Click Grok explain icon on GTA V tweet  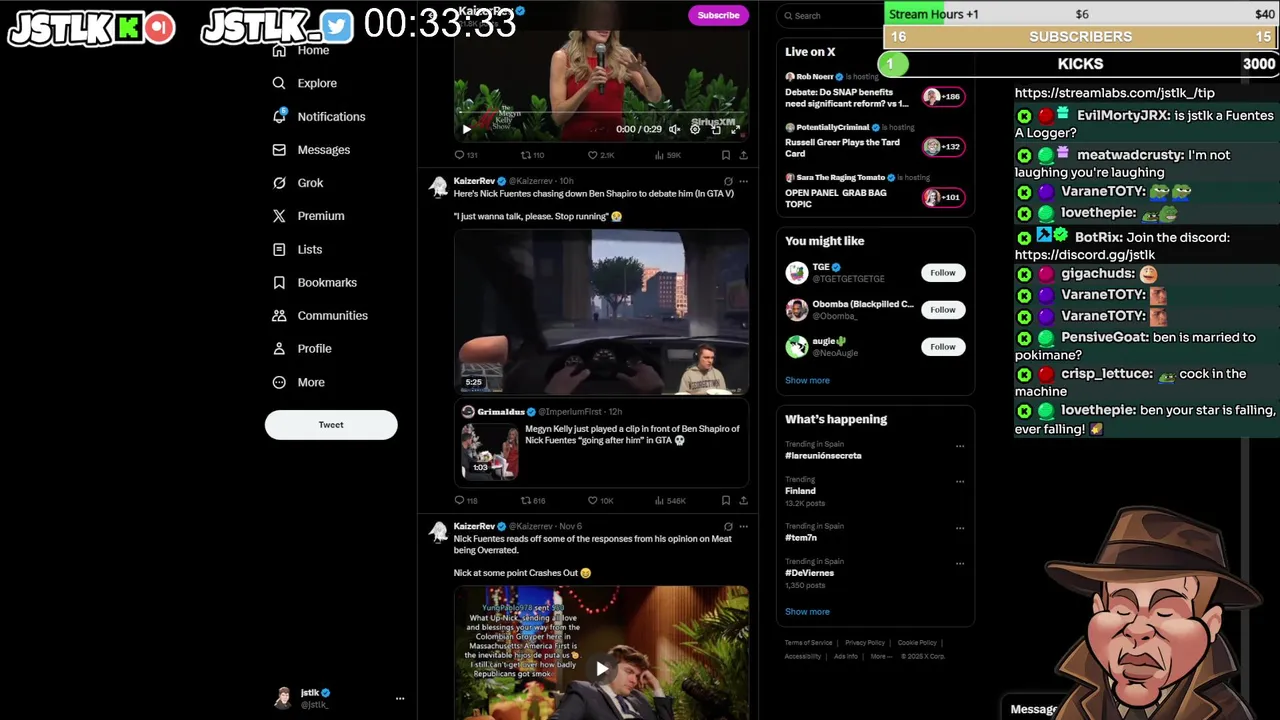coord(728,181)
